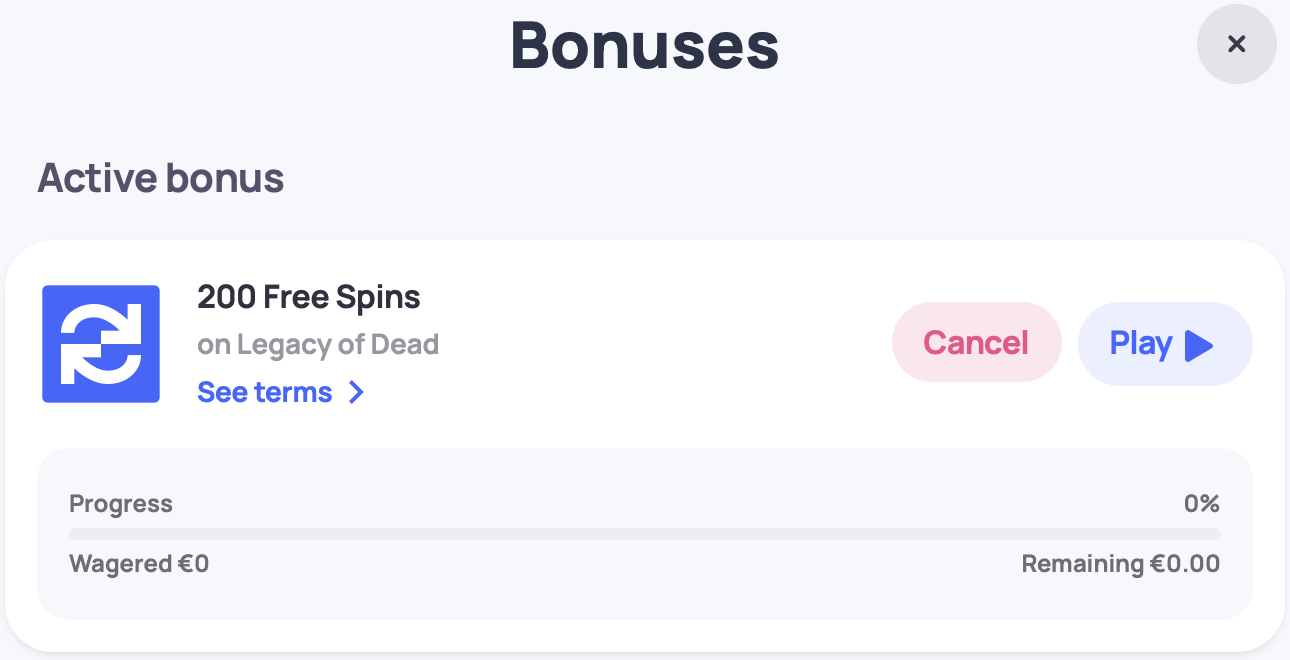The width and height of the screenshot is (1290, 660).
Task: Click the 0% progress percentage
Action: coord(1201,504)
